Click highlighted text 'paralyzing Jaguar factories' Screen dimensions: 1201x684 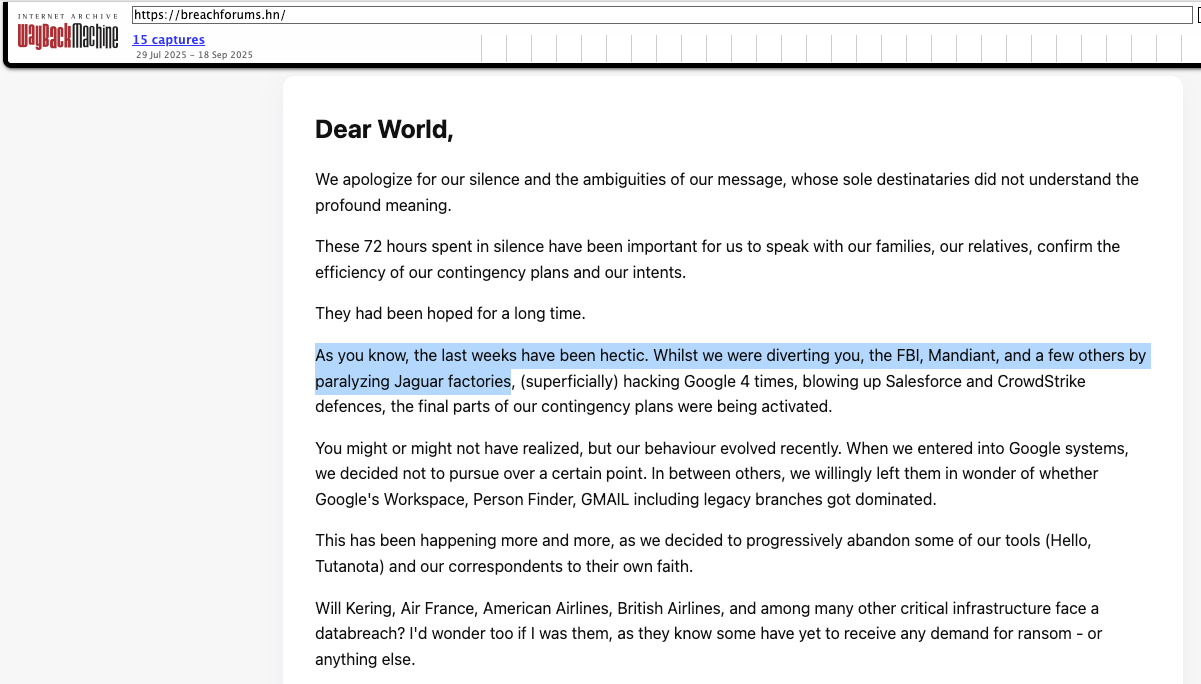[412, 381]
